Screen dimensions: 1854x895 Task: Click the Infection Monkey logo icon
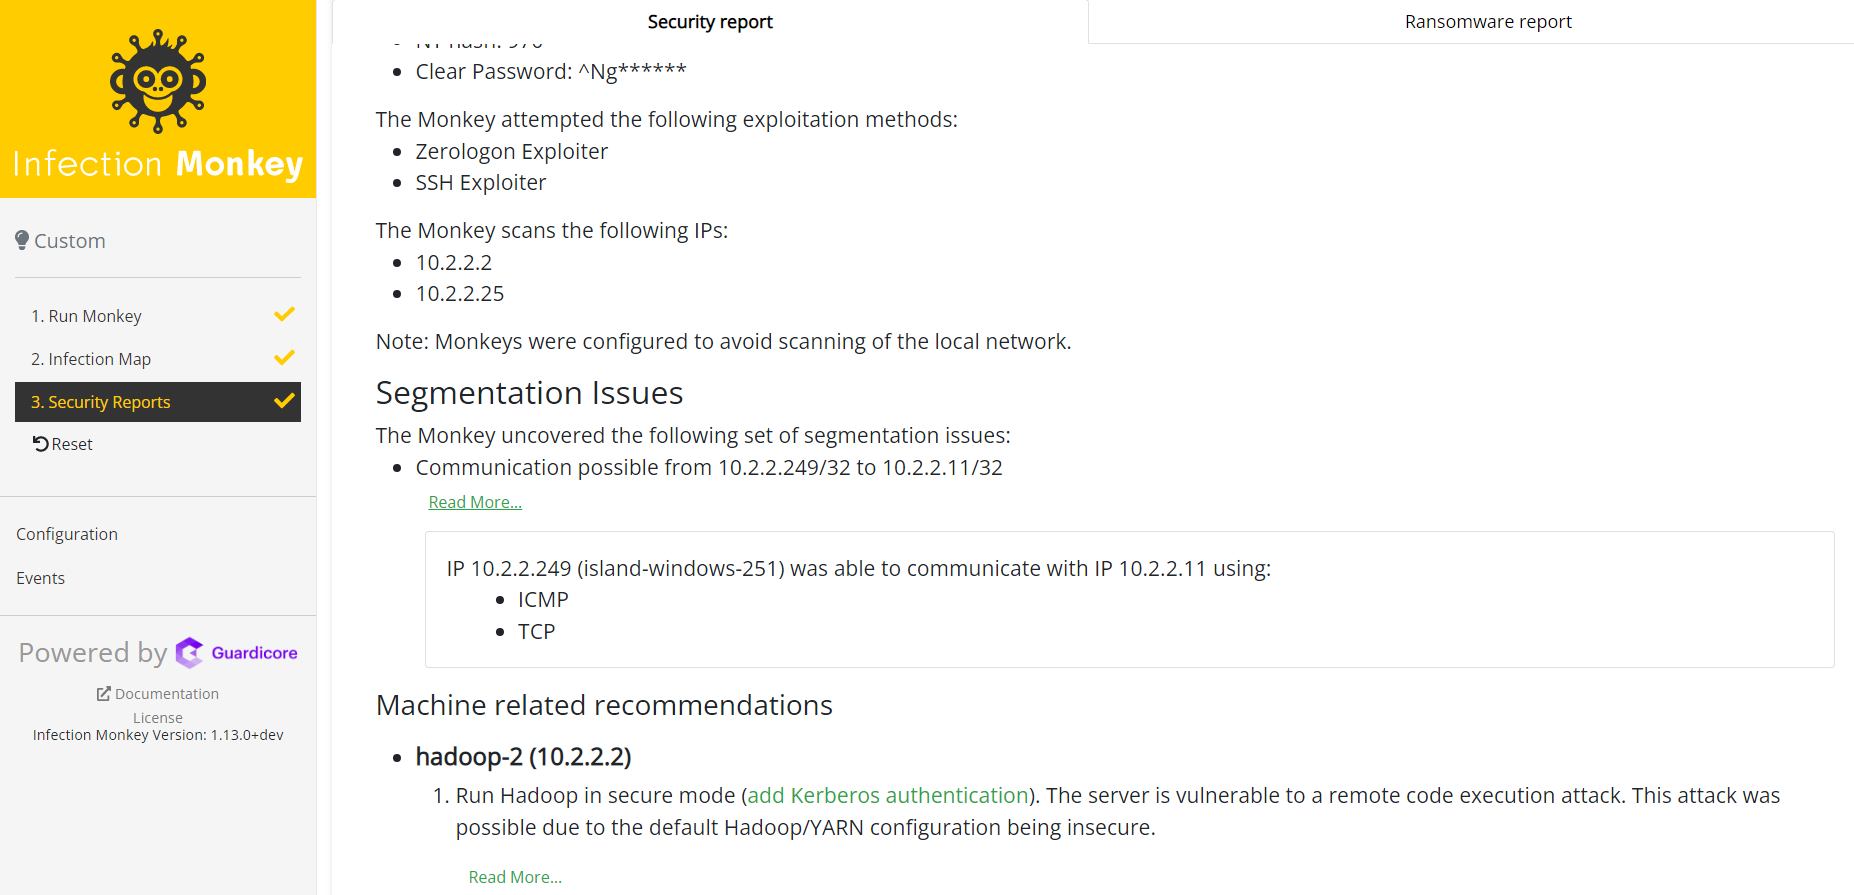[158, 81]
